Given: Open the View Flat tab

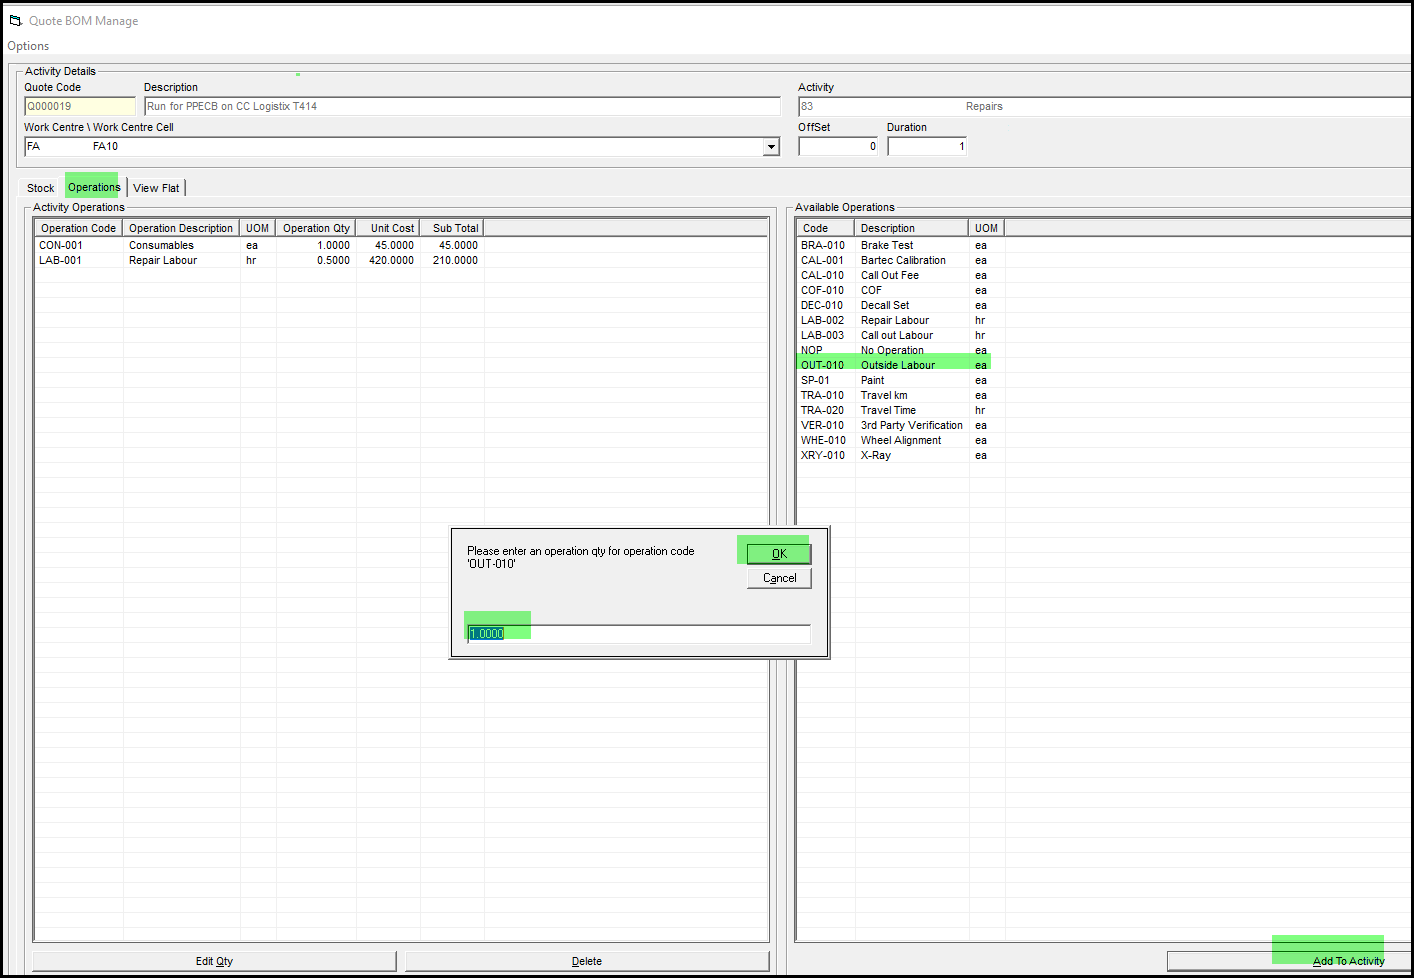Looking at the screenshot, I should pos(156,188).
